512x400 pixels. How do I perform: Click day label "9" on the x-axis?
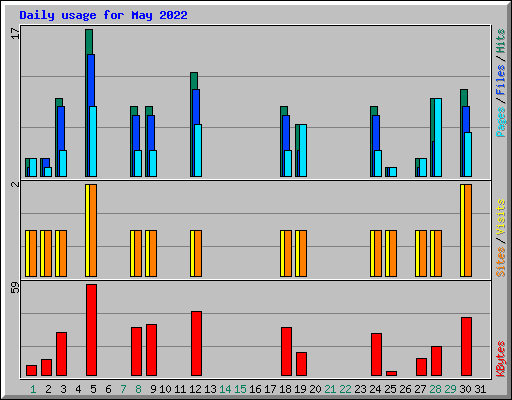[153, 389]
